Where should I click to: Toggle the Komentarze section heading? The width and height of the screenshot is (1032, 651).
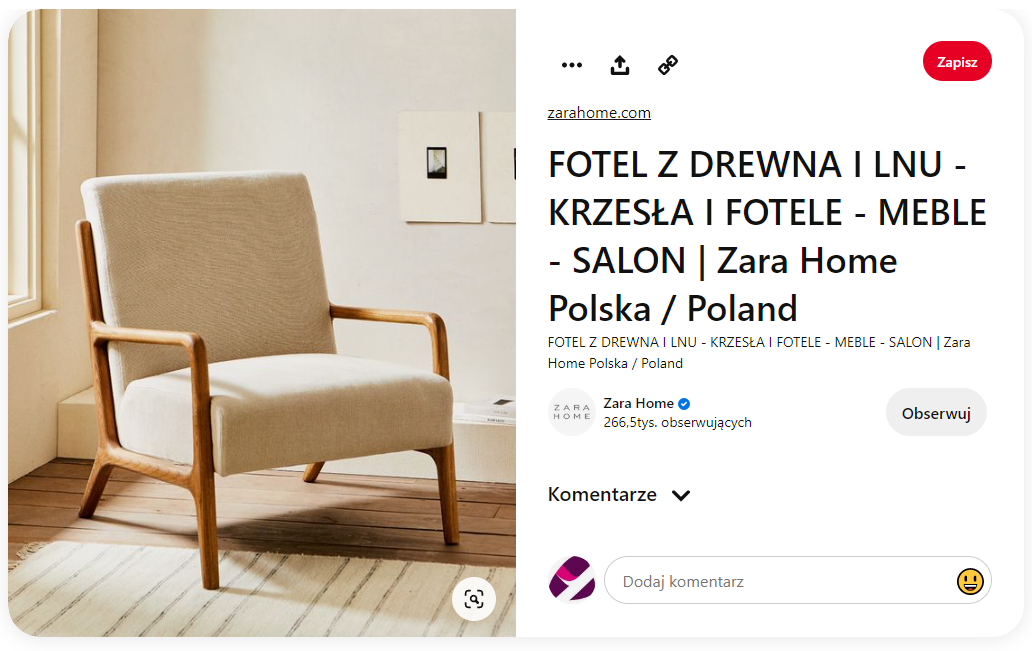point(602,494)
